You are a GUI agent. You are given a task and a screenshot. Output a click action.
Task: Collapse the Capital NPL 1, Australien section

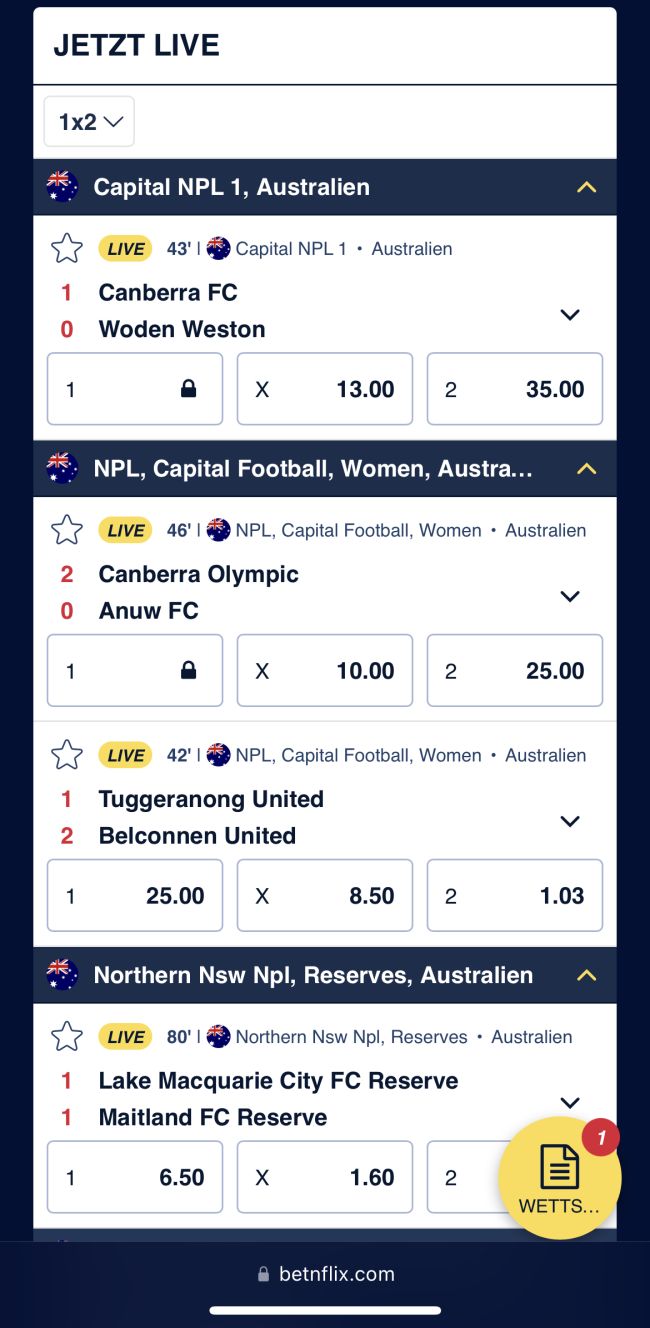[x=586, y=187]
